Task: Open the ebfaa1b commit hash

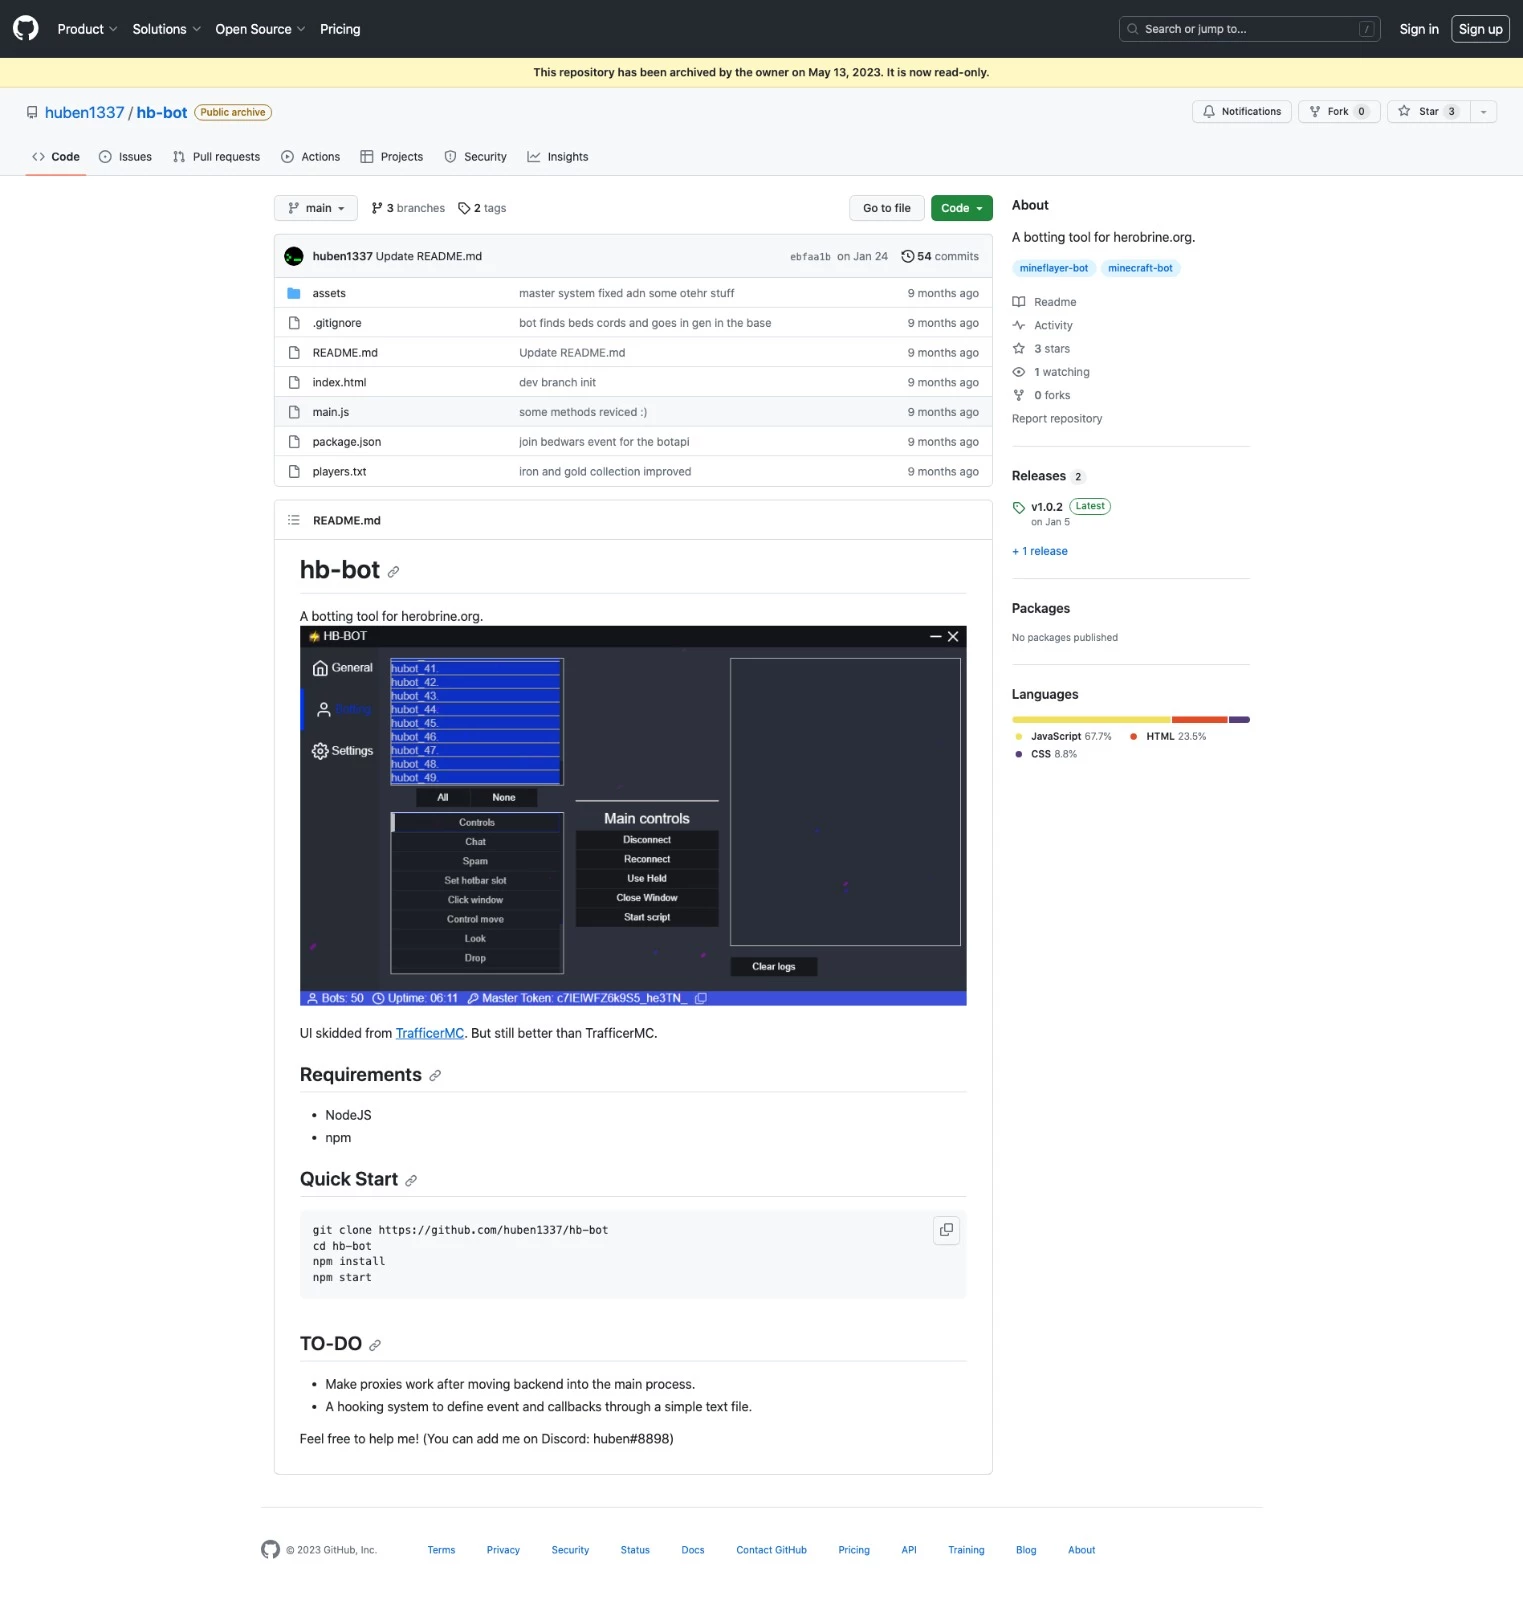Action: (x=810, y=257)
